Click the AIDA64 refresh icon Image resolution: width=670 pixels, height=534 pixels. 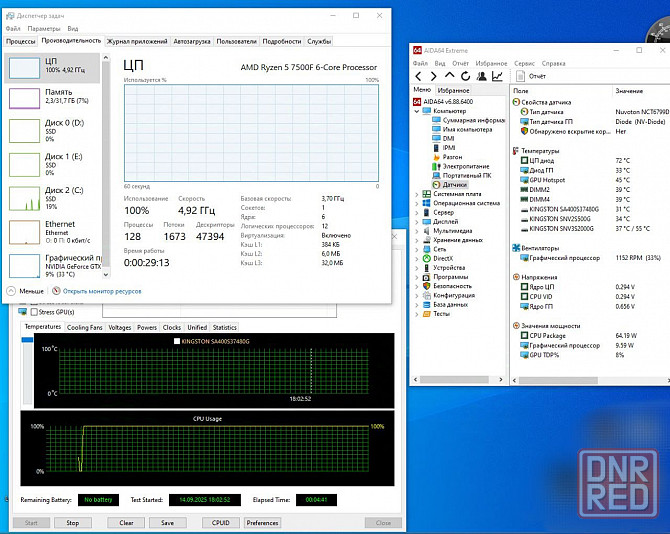(464, 76)
